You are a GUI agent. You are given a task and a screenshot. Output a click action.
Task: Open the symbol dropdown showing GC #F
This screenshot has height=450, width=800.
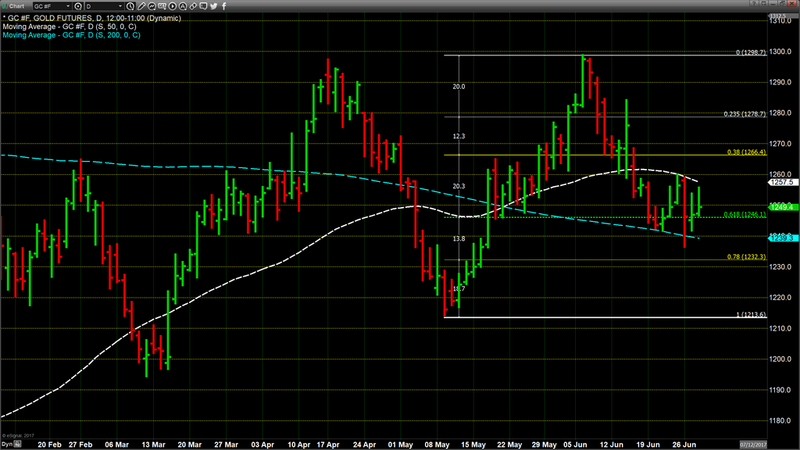[52, 6]
